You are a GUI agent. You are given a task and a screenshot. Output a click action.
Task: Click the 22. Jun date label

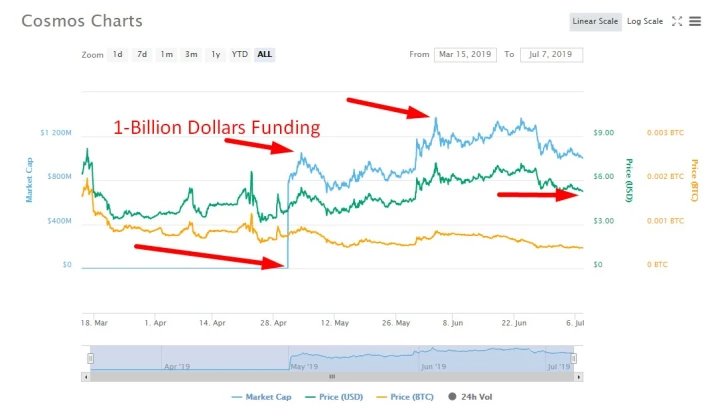click(514, 323)
